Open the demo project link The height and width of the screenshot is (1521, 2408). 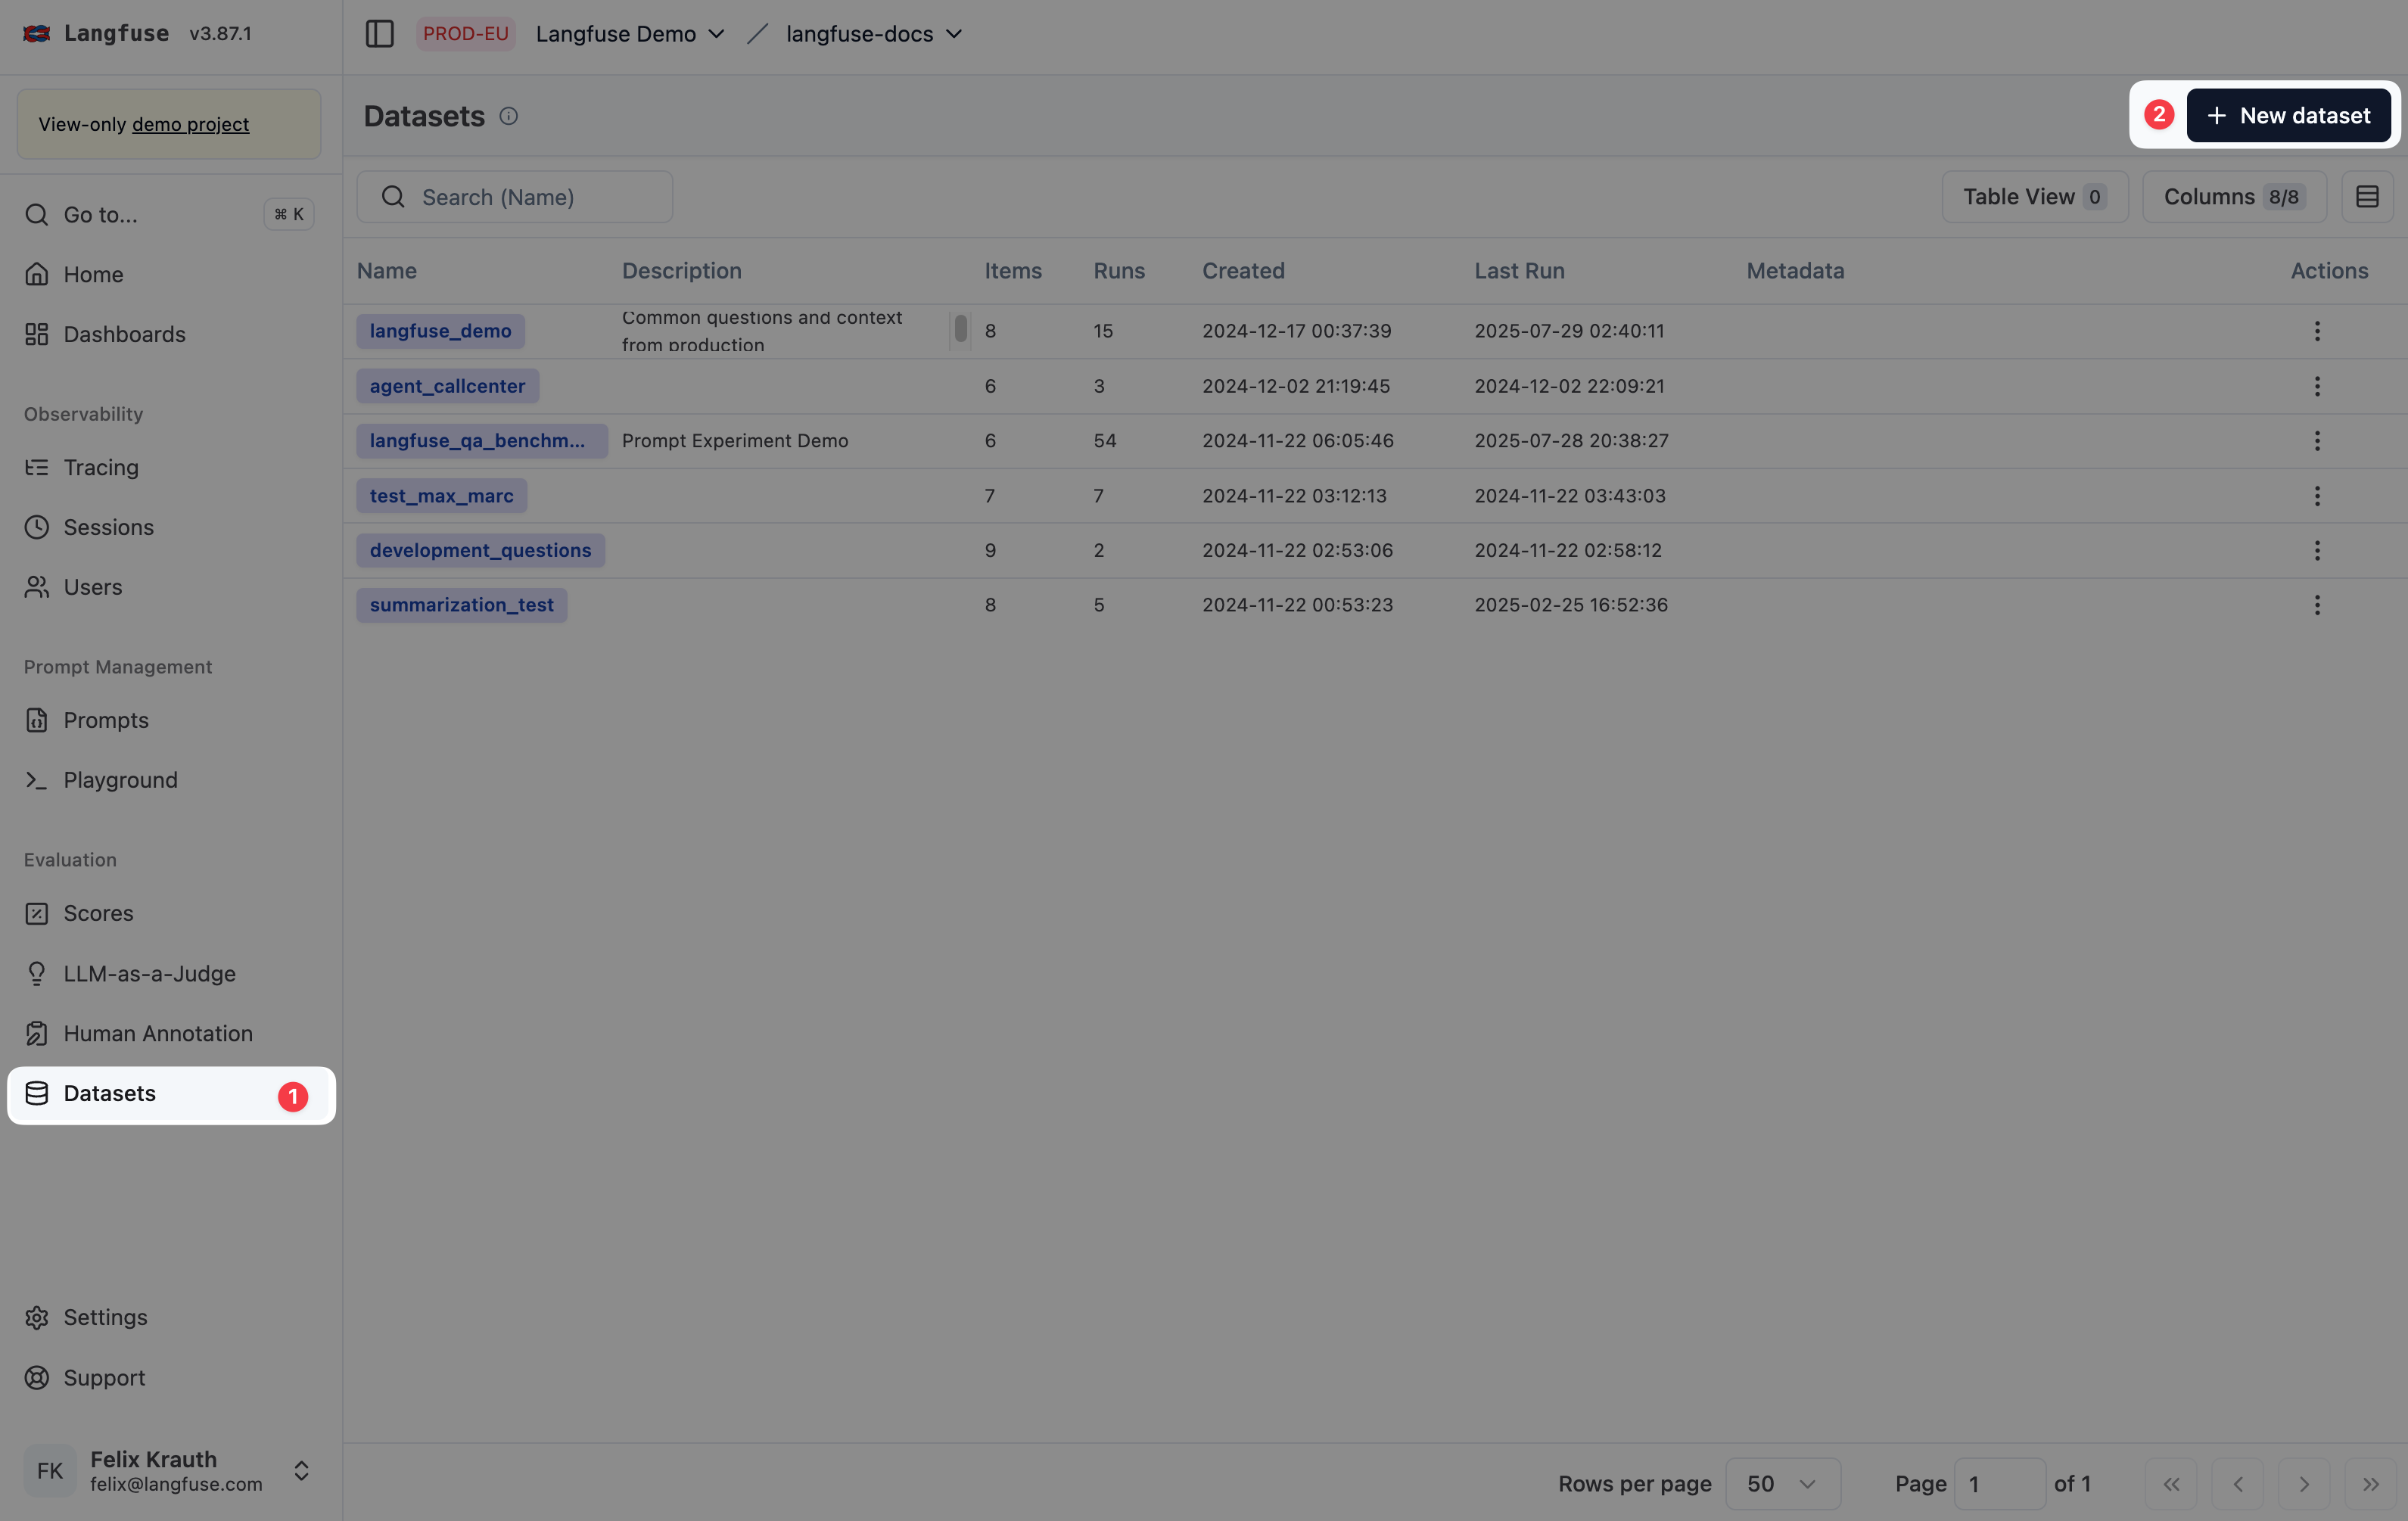click(189, 124)
